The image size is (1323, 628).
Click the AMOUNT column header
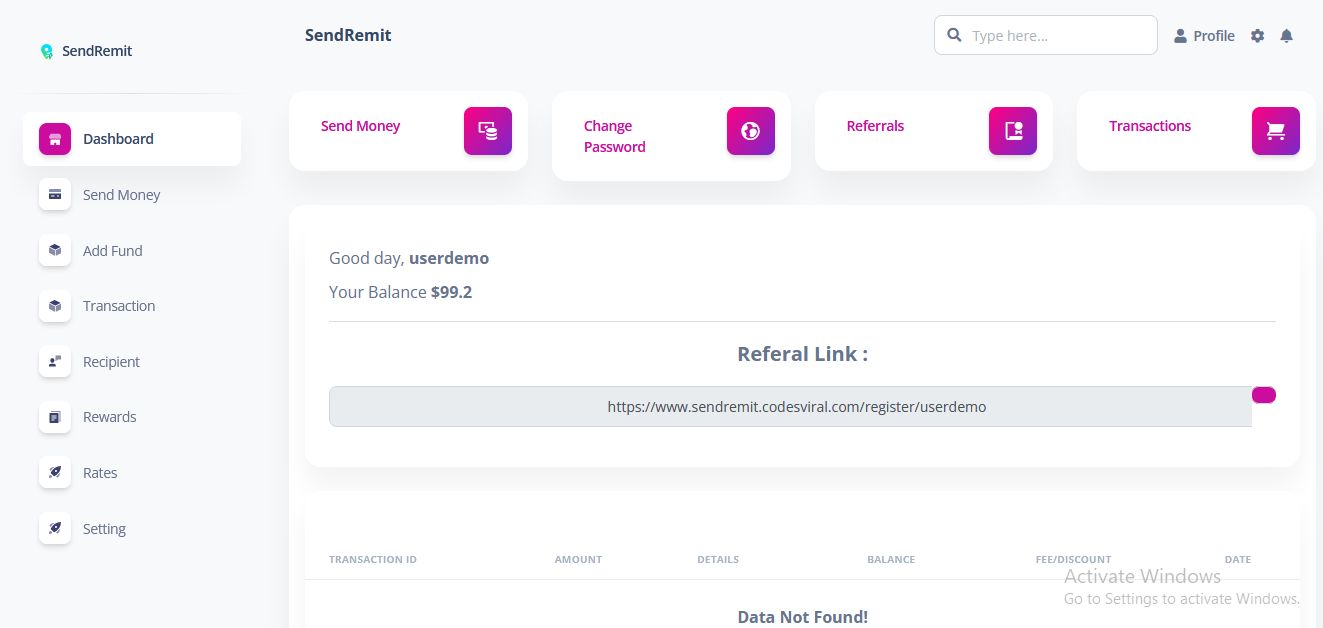click(579, 559)
